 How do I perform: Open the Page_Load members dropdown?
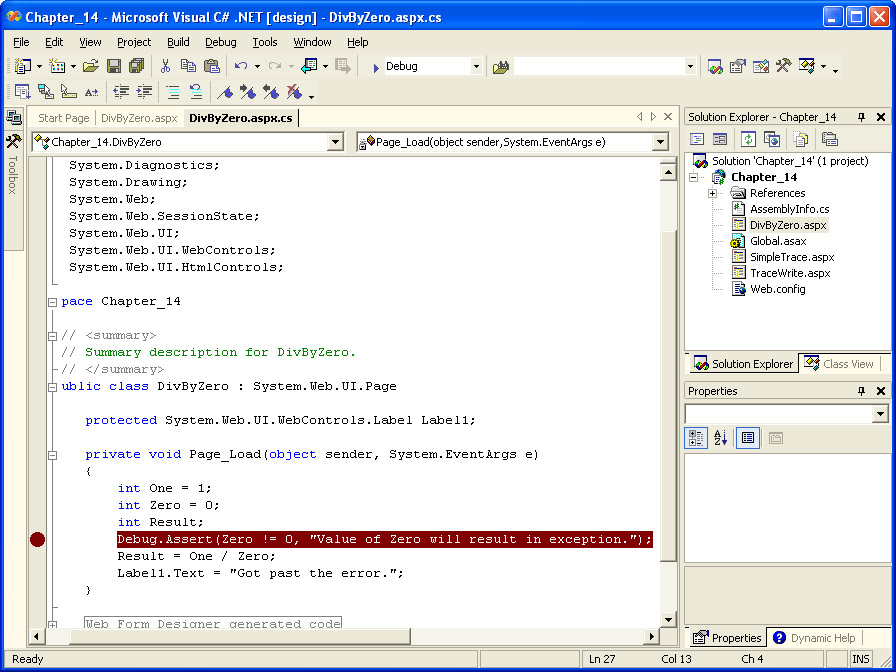(660, 143)
